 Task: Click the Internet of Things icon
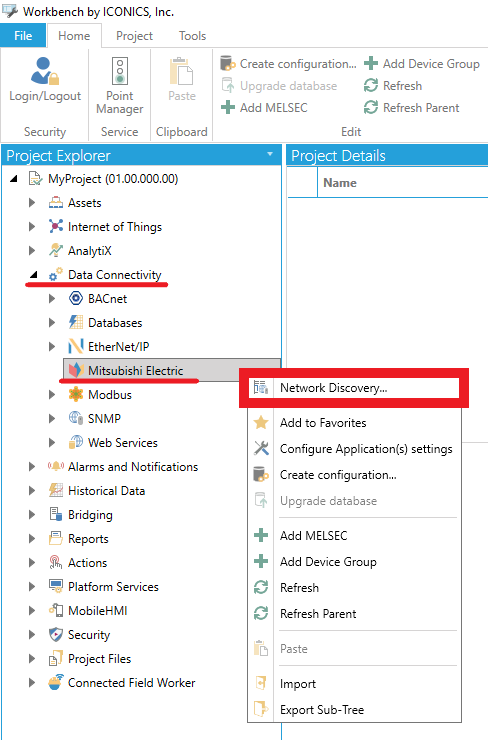[x=56, y=227]
